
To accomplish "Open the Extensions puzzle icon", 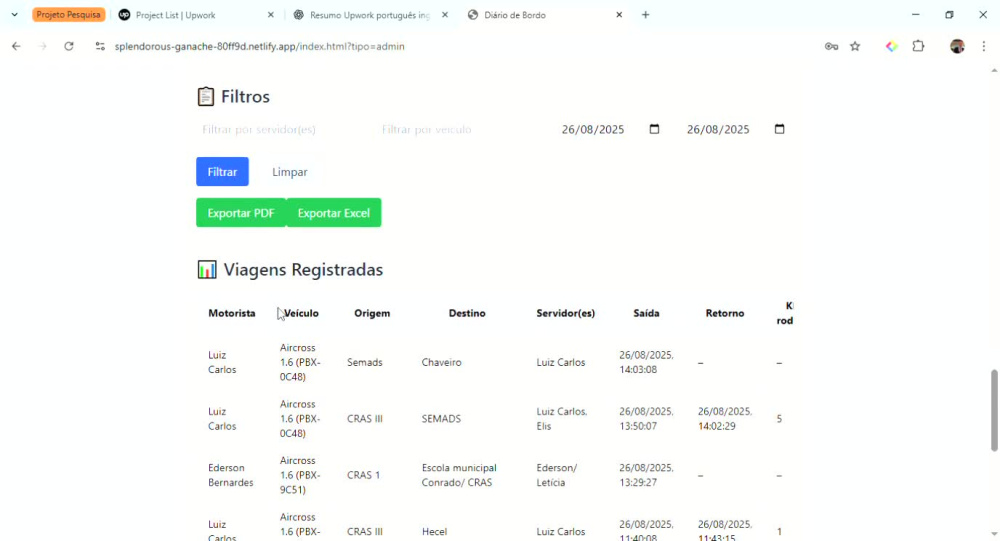I will (918, 46).
